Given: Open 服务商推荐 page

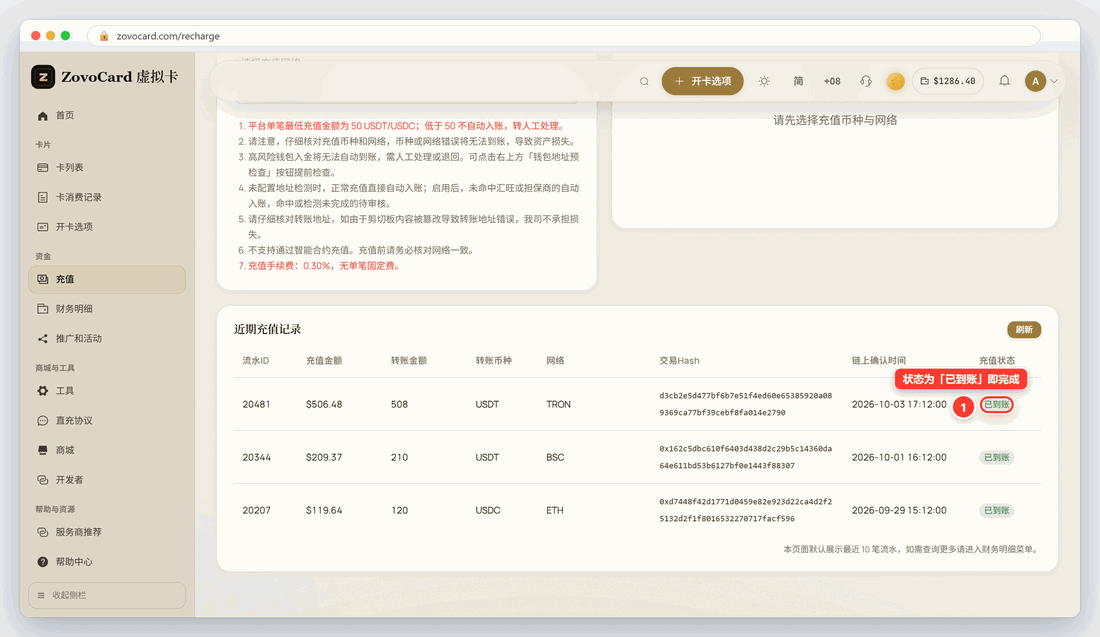Looking at the screenshot, I should pos(107,532).
